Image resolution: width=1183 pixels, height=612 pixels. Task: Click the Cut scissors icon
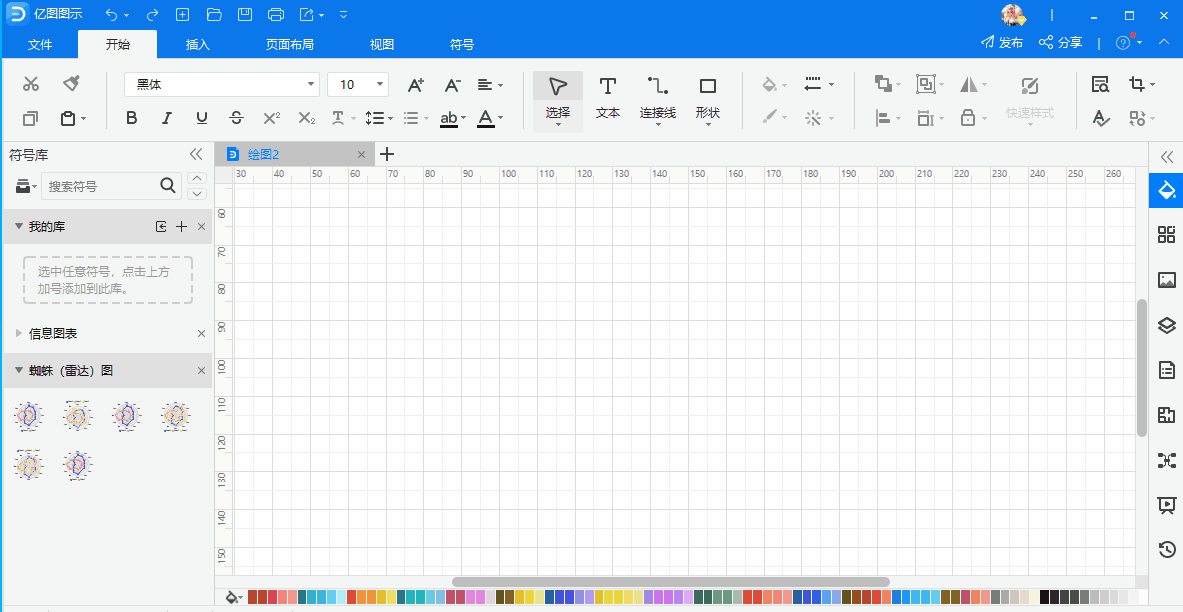31,84
